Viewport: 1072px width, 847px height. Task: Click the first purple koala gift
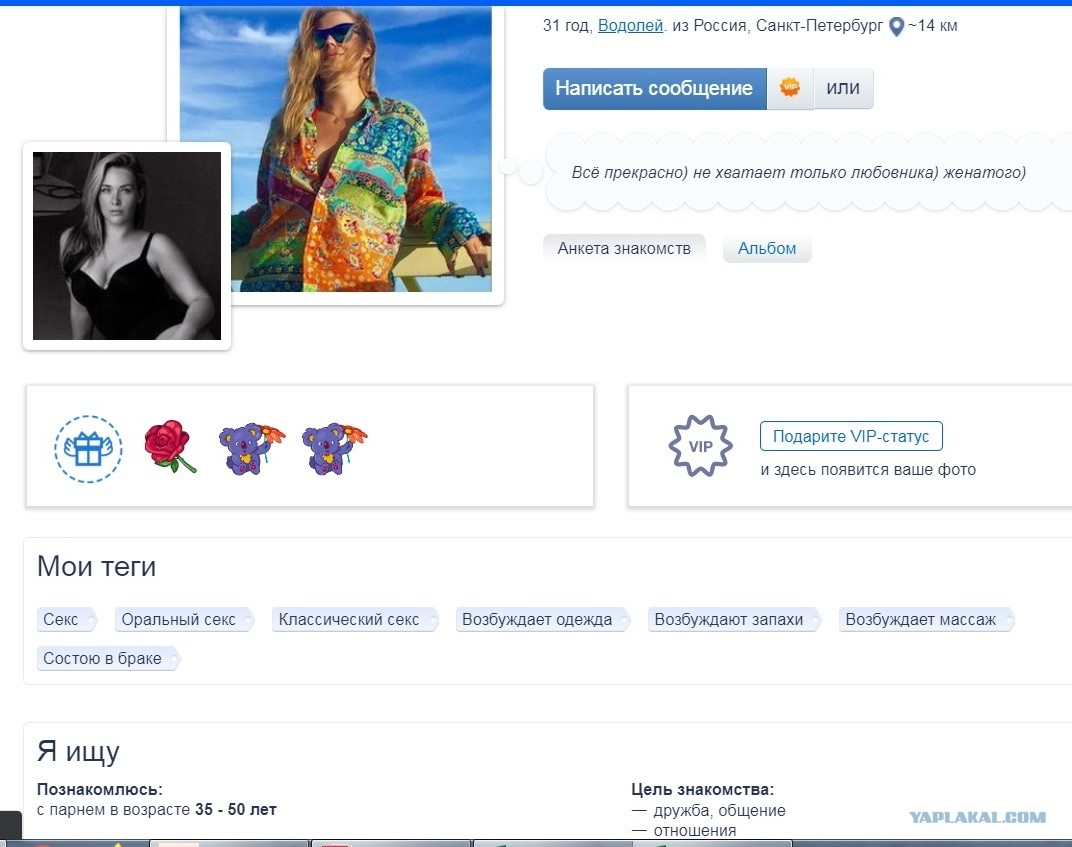(x=251, y=448)
